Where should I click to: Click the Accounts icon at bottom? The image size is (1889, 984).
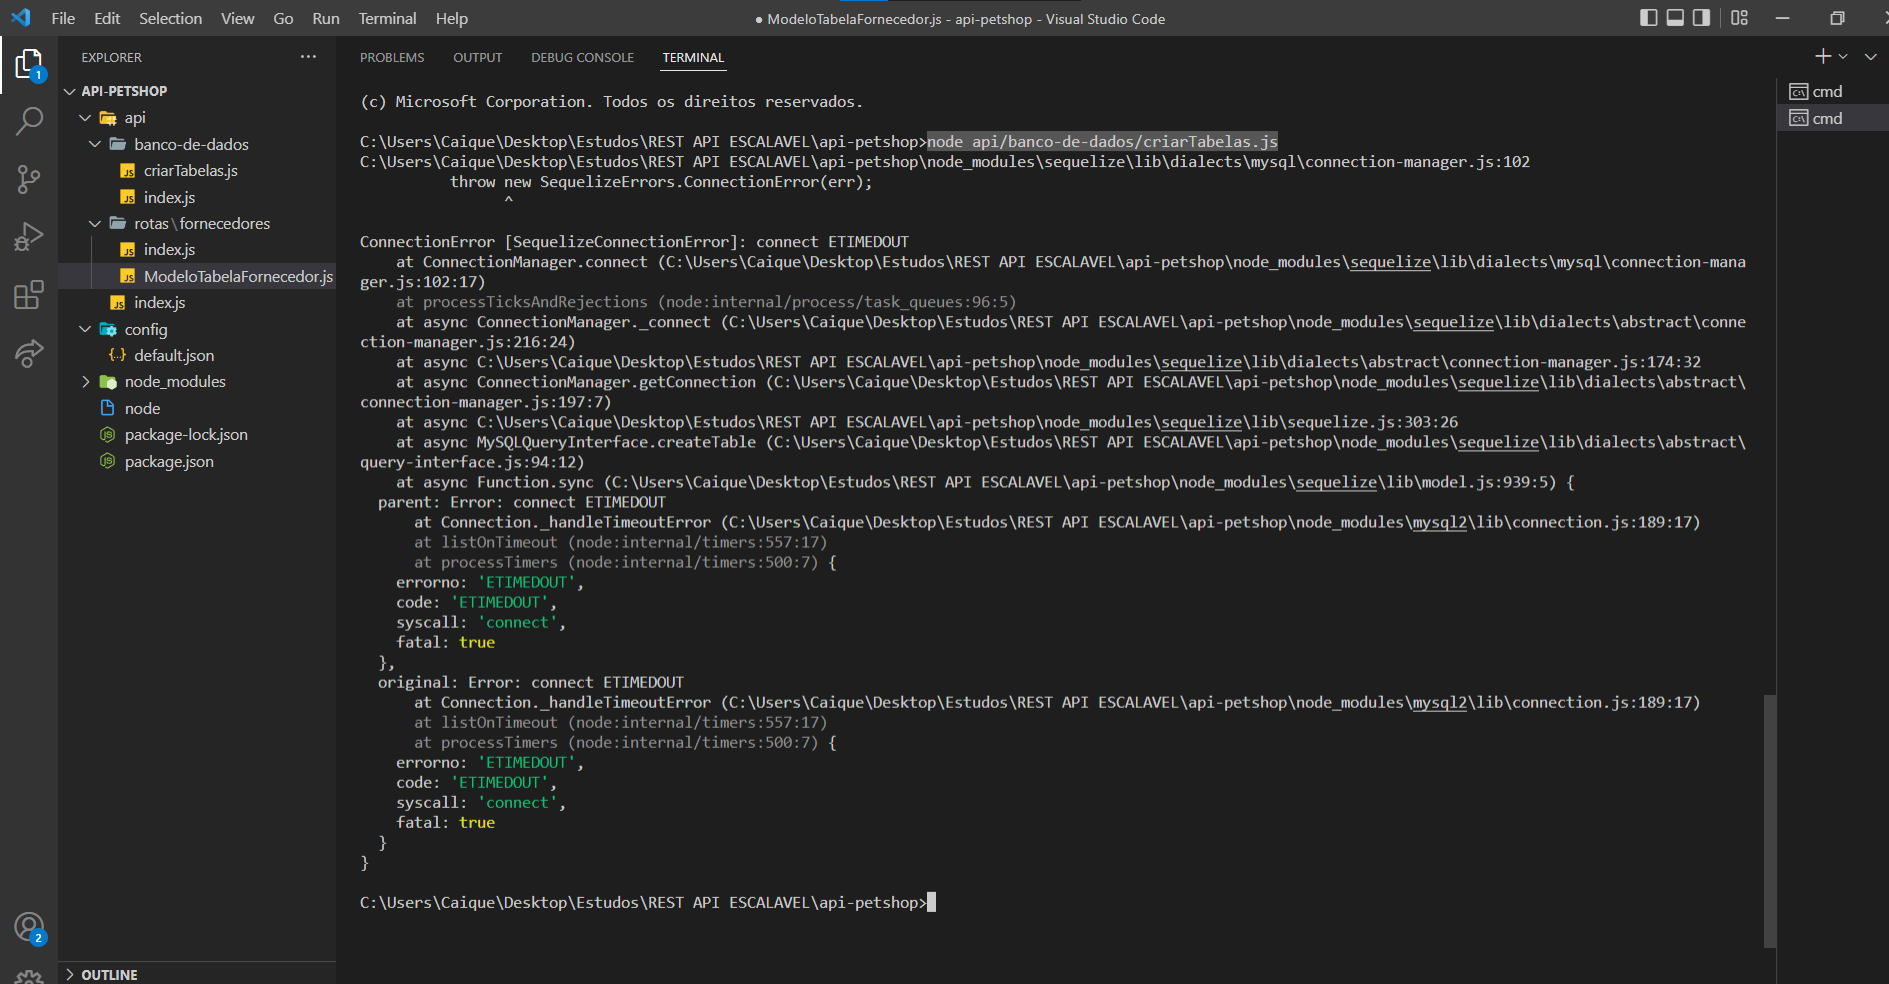click(x=30, y=927)
